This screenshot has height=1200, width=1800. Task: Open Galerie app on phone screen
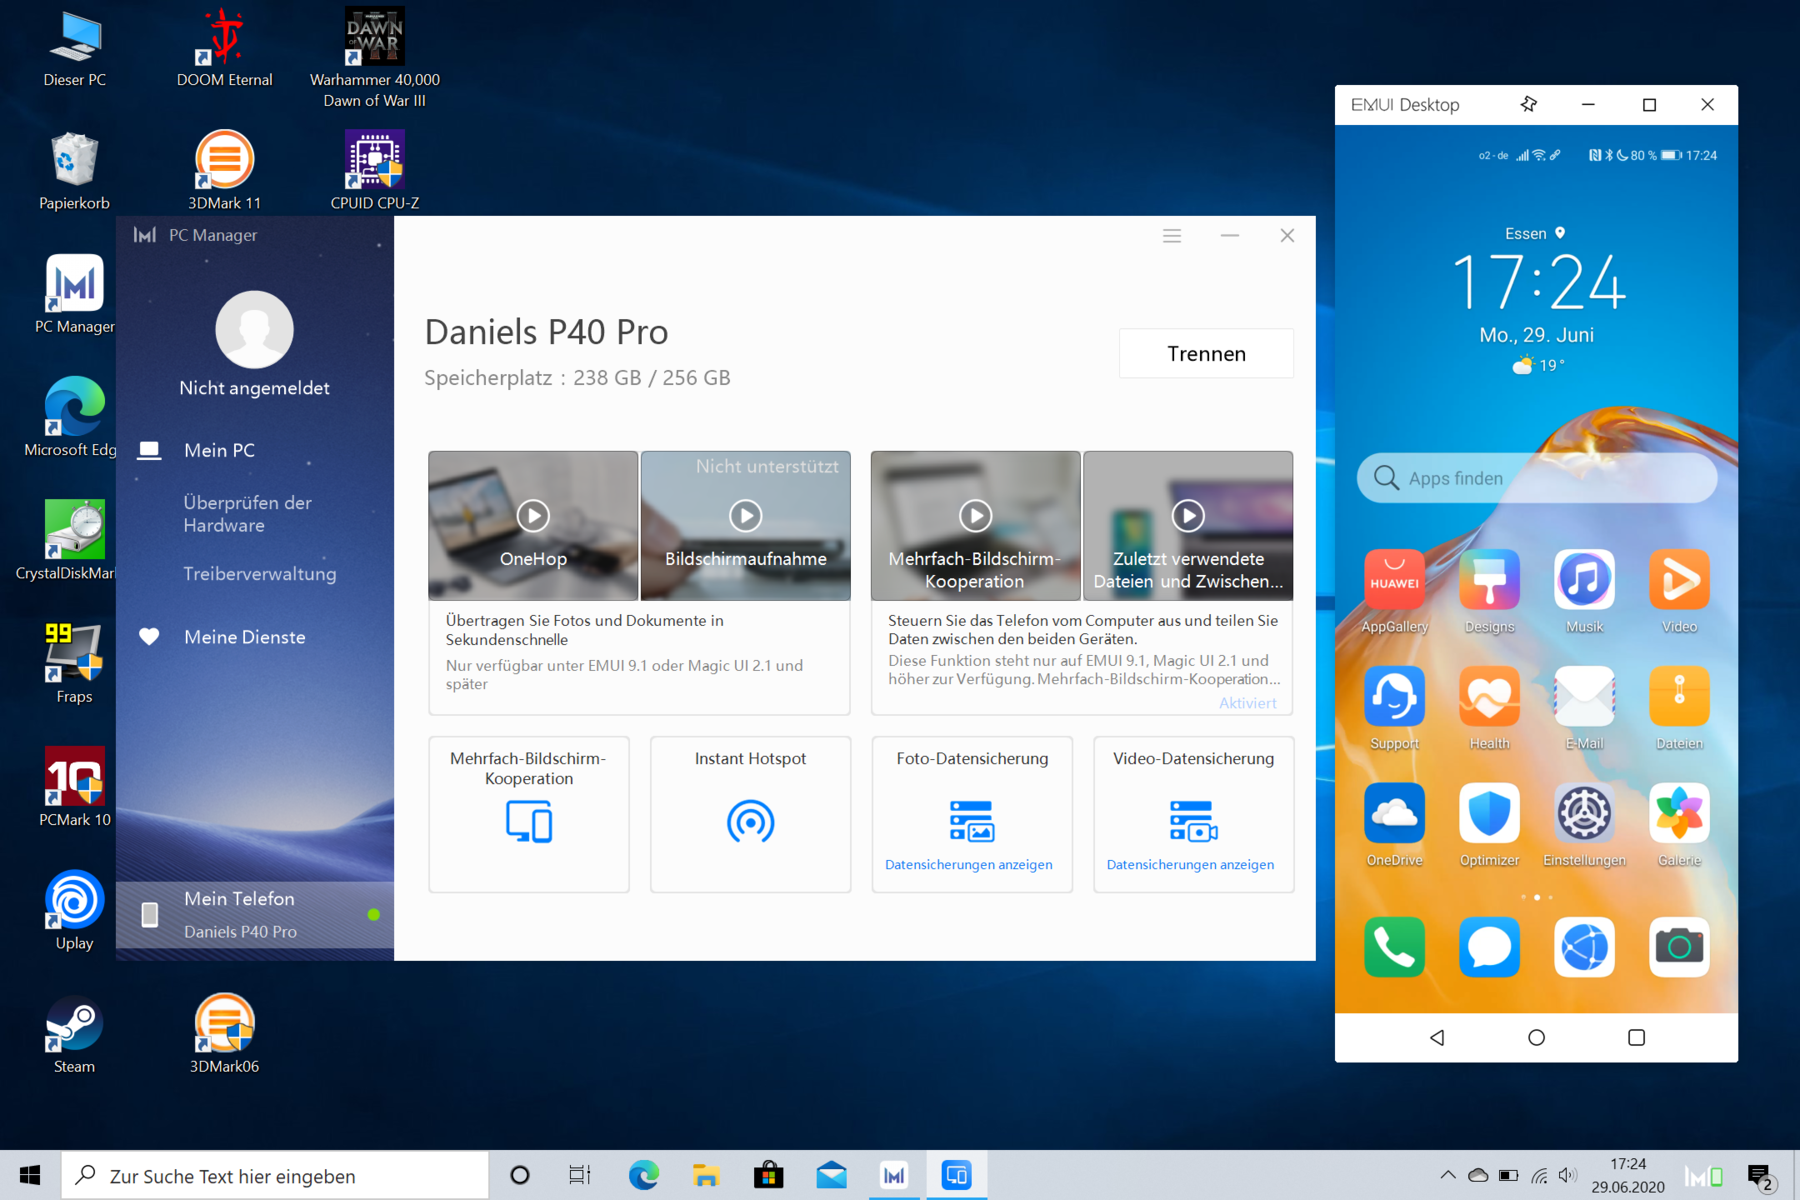(x=1679, y=814)
